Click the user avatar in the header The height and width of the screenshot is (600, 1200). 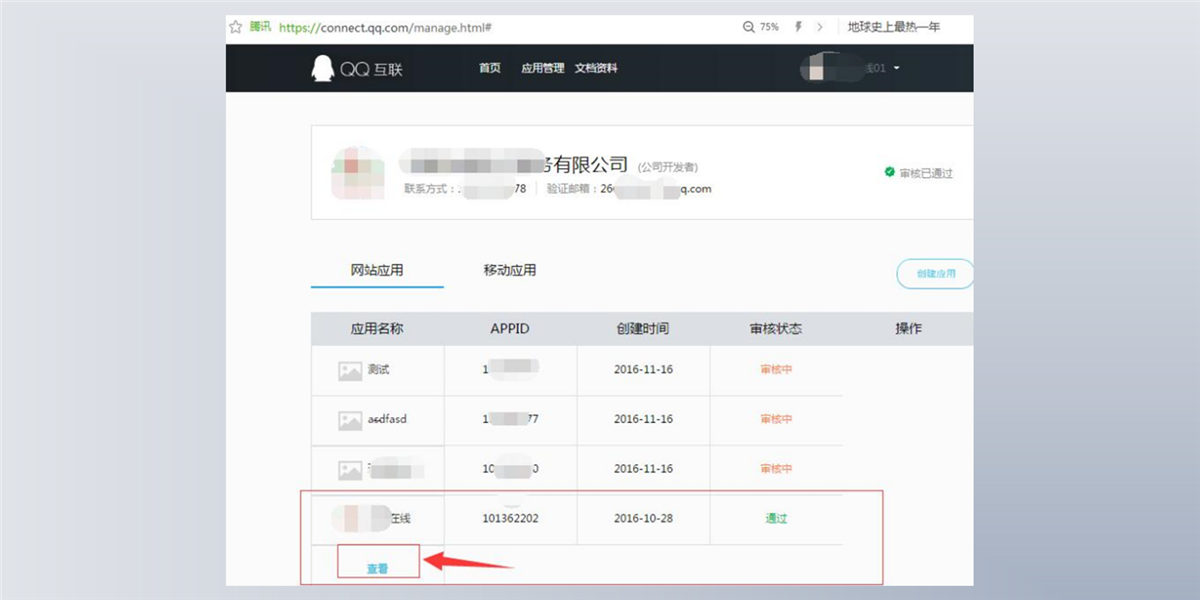(817, 68)
